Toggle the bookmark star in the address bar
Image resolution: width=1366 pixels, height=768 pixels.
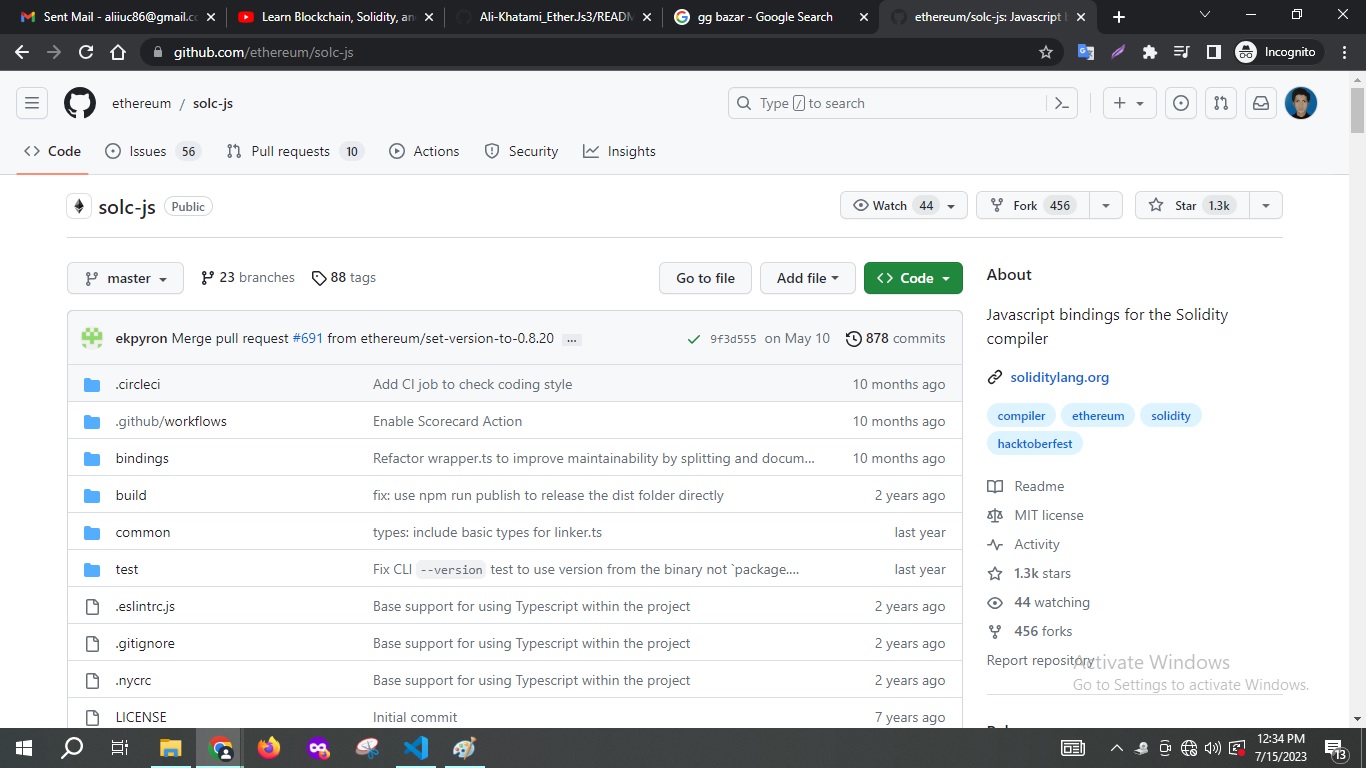pos(1044,52)
